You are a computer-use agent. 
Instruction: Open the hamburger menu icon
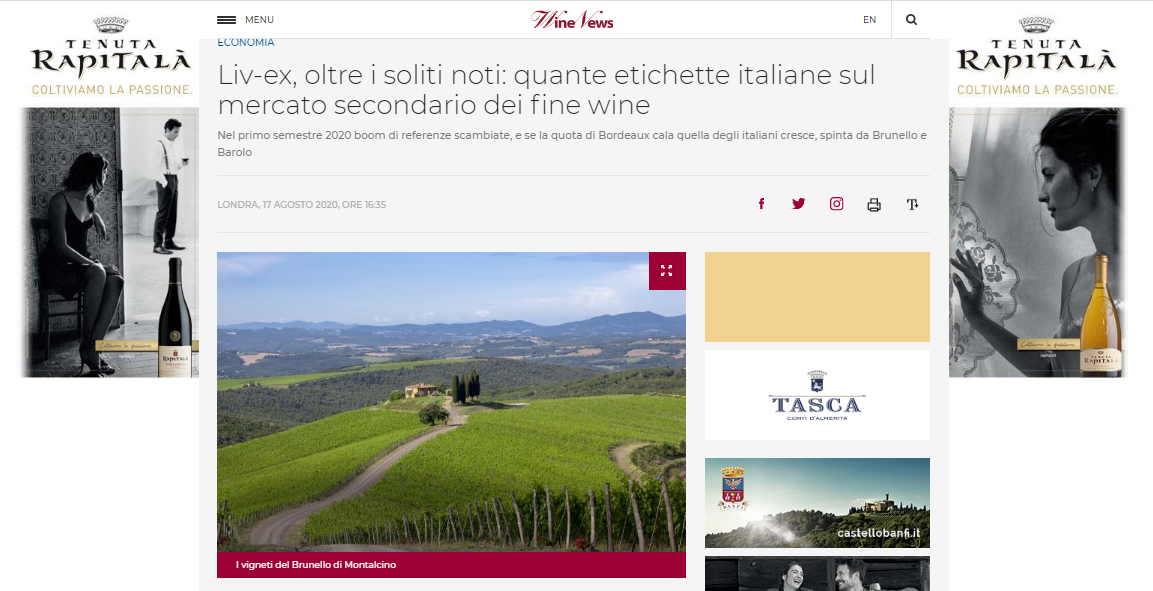tap(226, 20)
